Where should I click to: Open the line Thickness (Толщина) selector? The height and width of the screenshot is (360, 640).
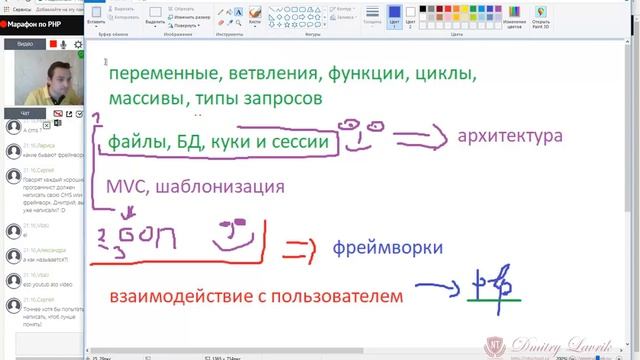[372, 16]
